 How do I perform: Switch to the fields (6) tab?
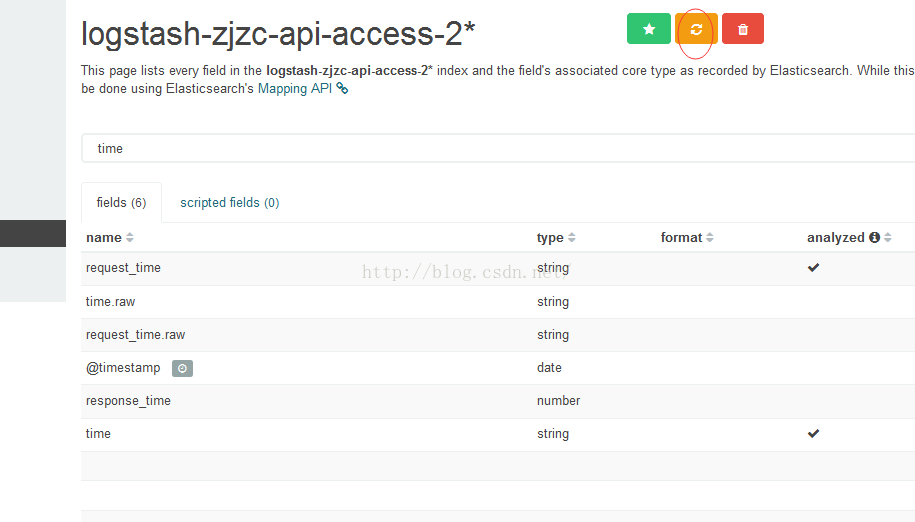click(121, 202)
